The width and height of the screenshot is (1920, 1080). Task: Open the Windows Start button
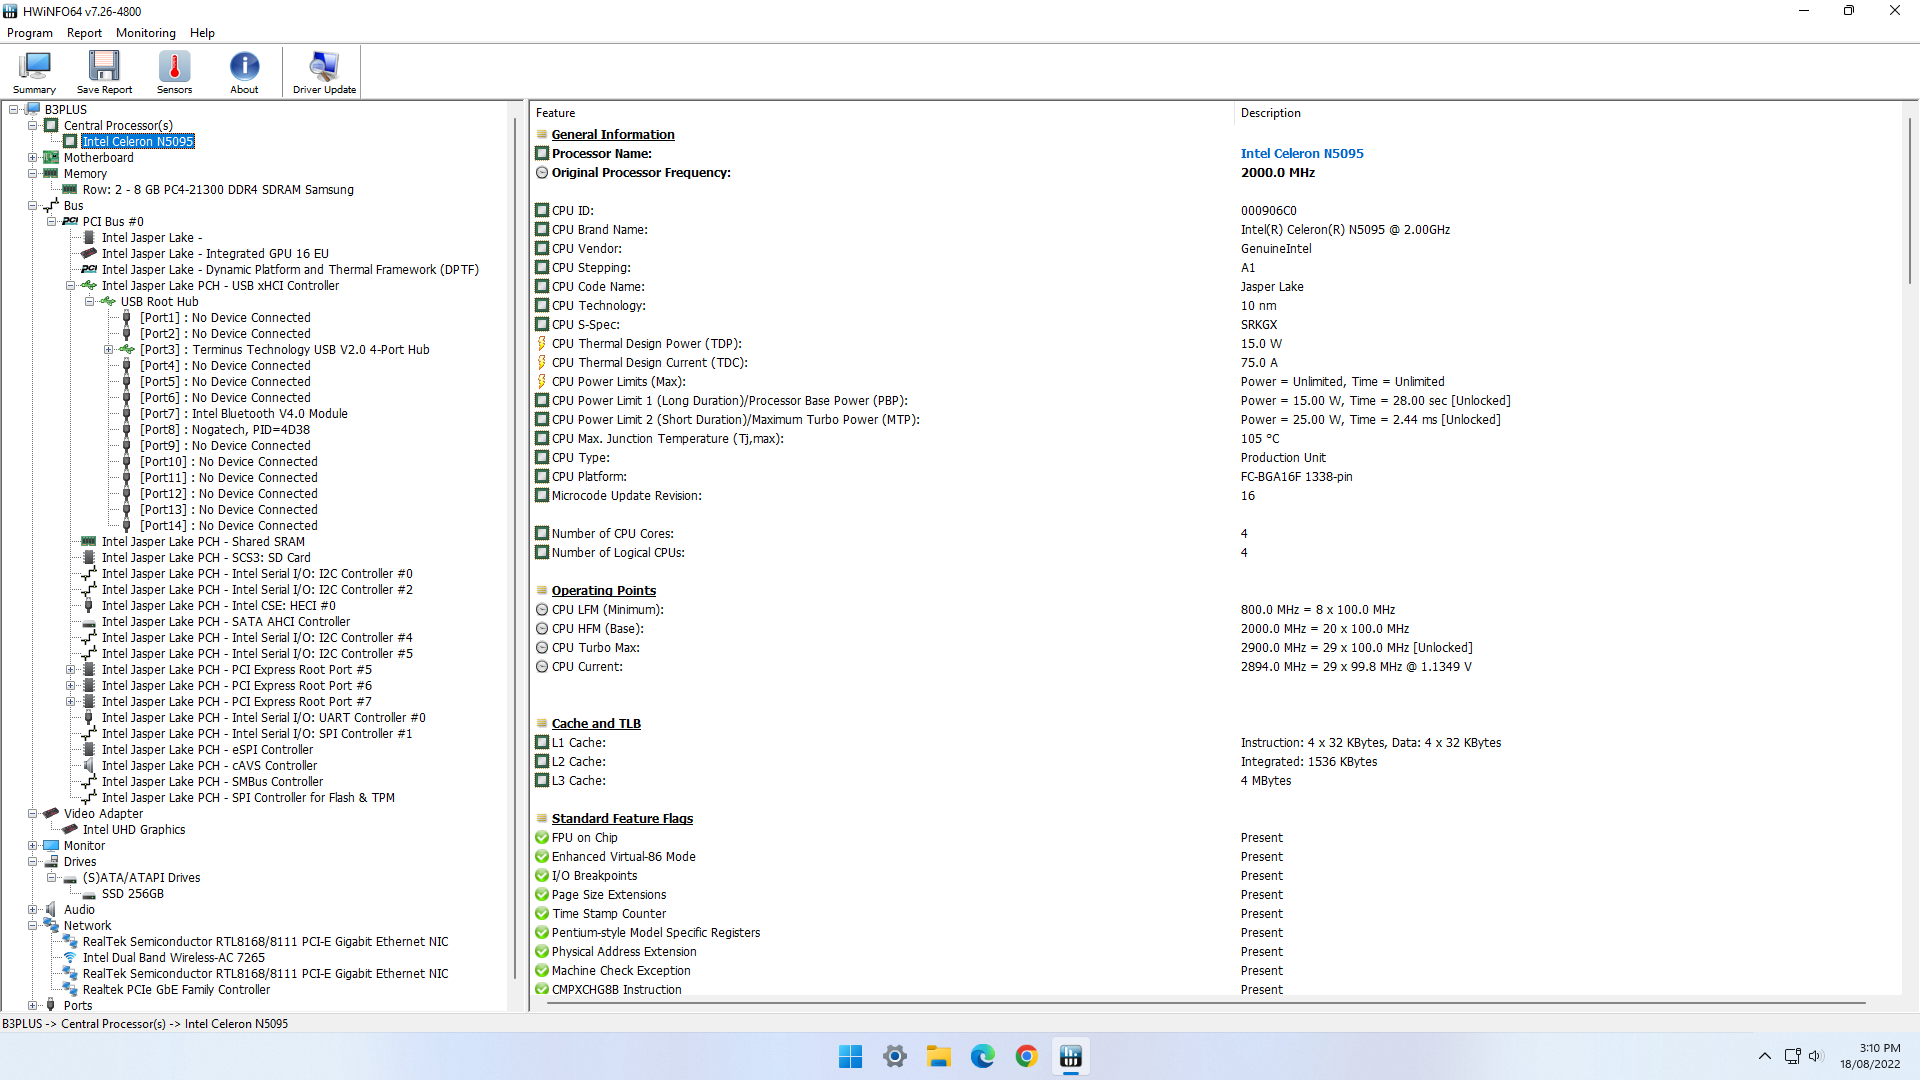(850, 1056)
